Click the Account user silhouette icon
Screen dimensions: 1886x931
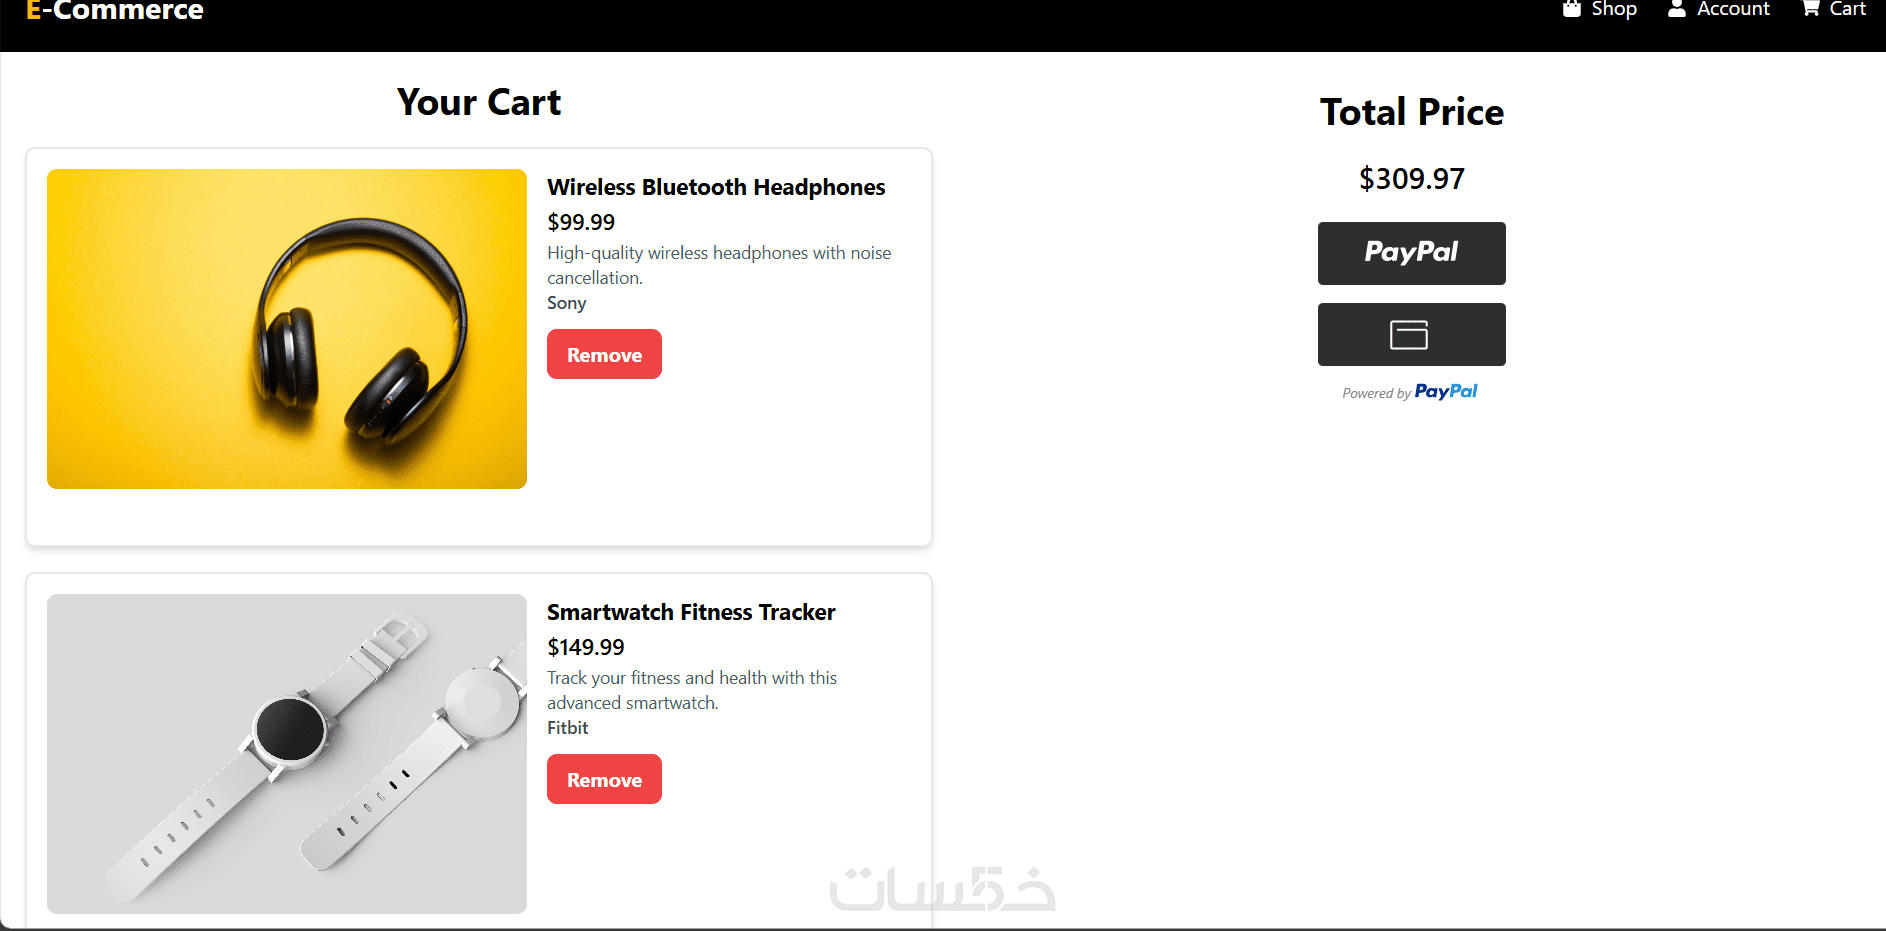pos(1677,9)
